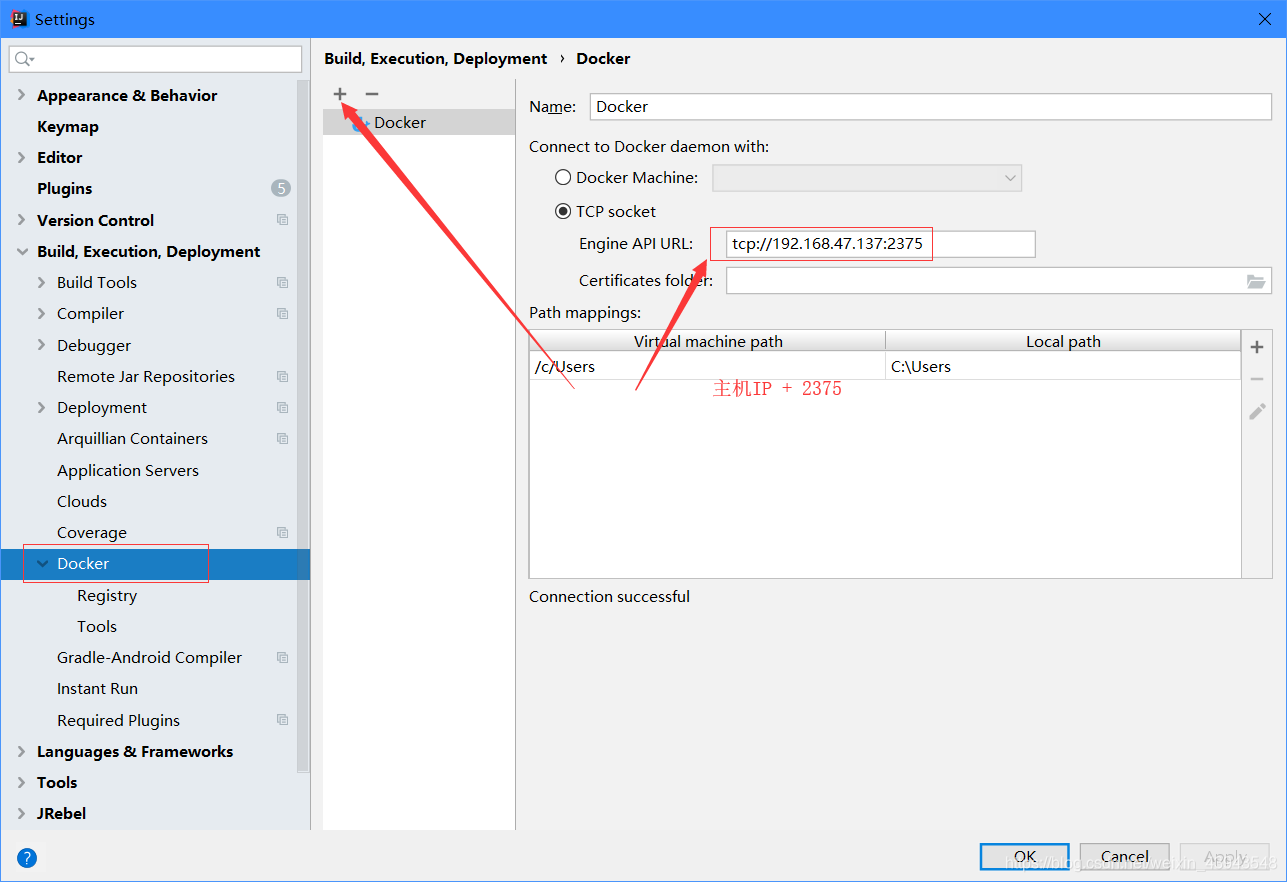Remove the selected Docker configuration
The width and height of the screenshot is (1287, 882).
coord(372,93)
